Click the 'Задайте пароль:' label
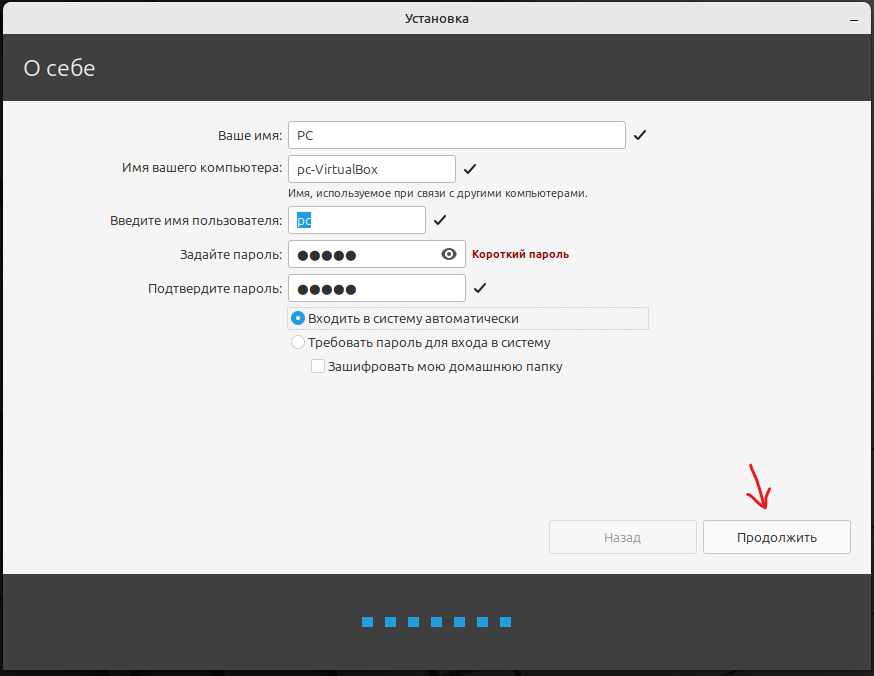Image resolution: width=874 pixels, height=676 pixels. pos(231,255)
